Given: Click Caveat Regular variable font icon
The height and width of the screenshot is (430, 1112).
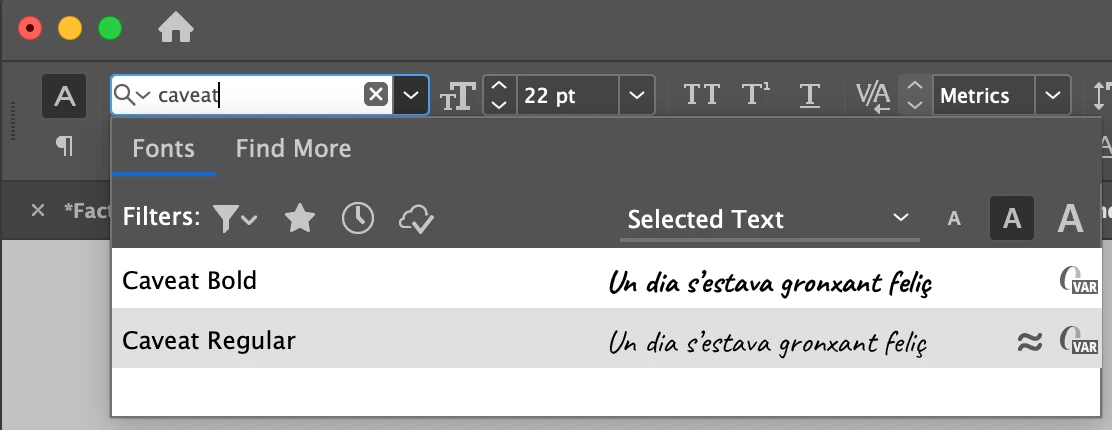Looking at the screenshot, I should pos(1079,340).
